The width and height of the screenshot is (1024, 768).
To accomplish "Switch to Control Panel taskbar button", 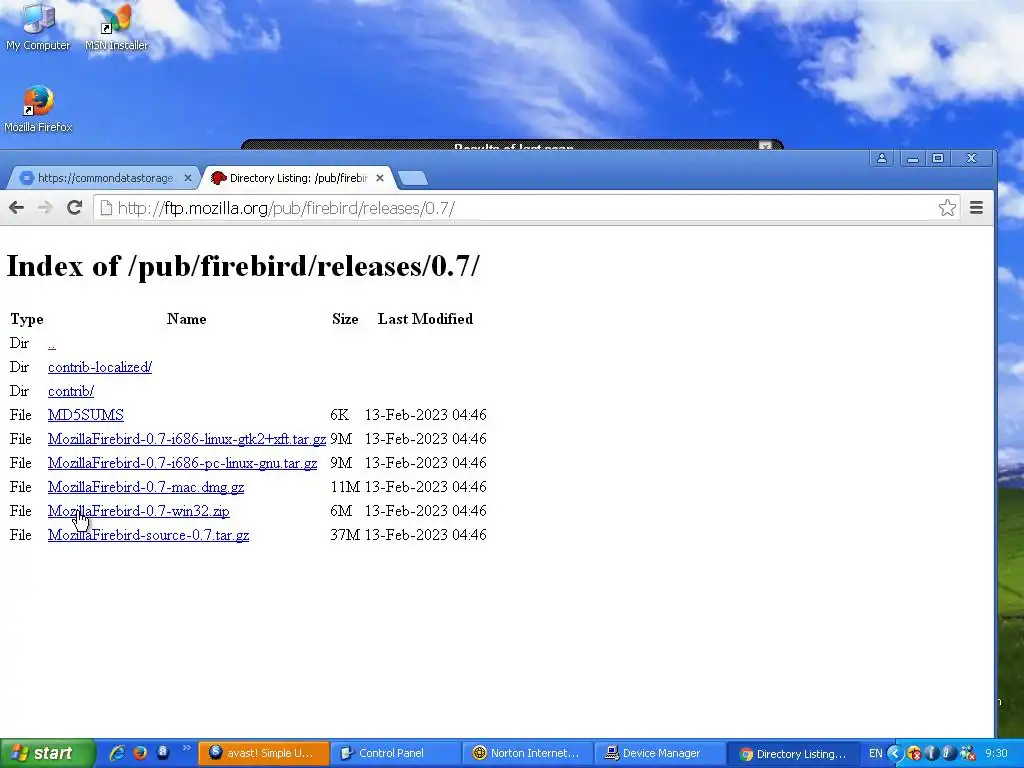I will (x=394, y=753).
